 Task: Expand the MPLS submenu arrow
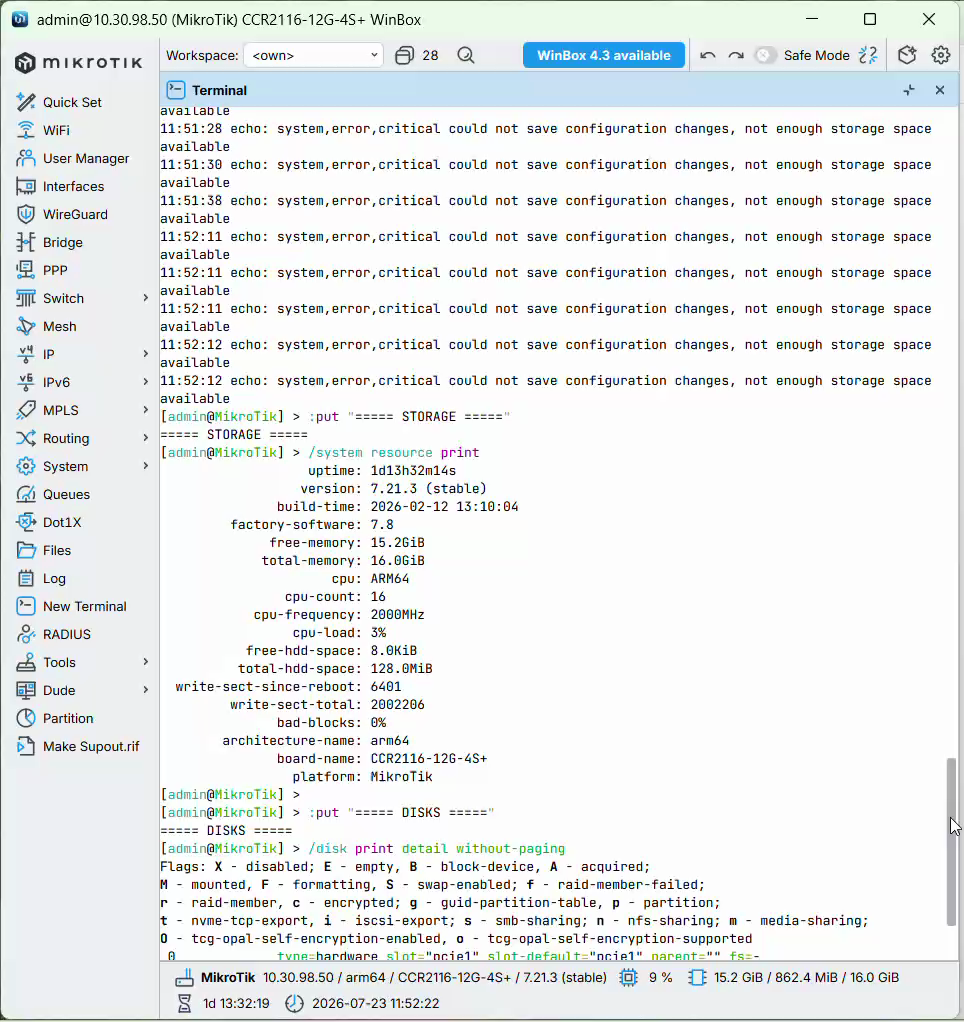(145, 410)
